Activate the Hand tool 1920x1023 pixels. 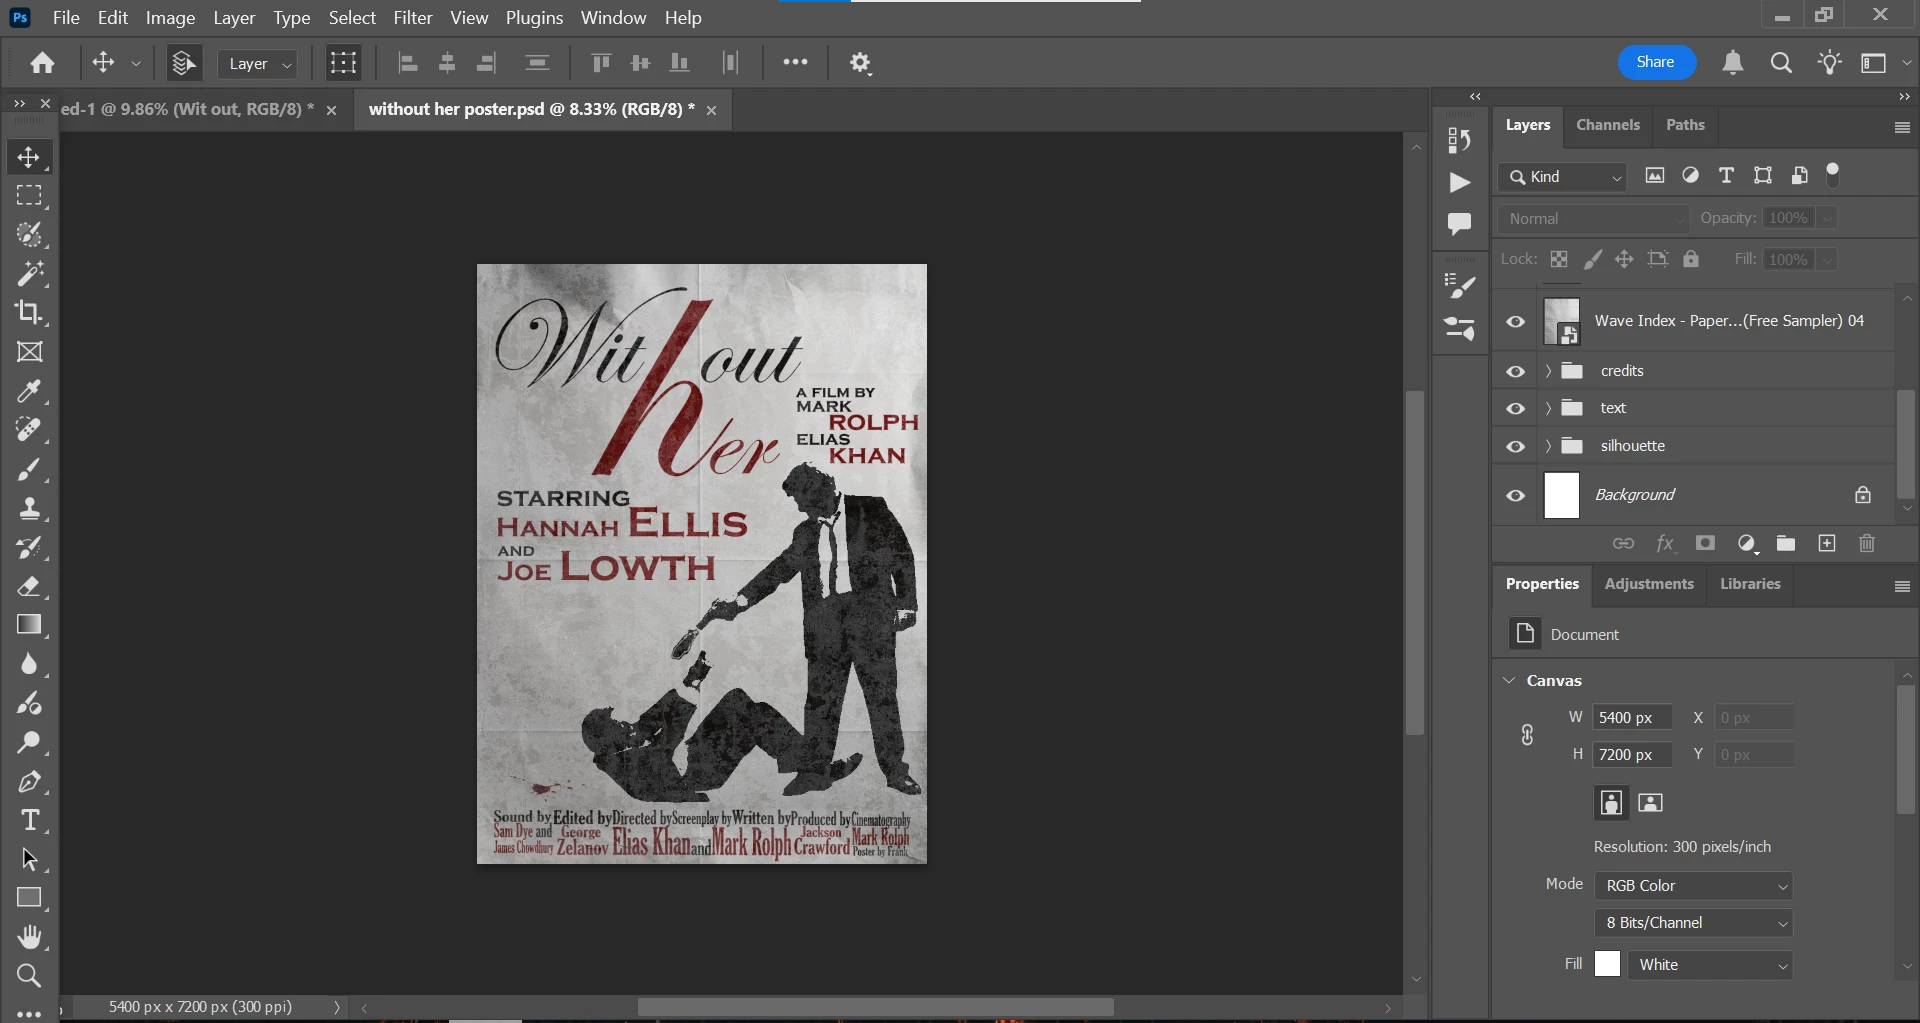pyautogui.click(x=29, y=937)
